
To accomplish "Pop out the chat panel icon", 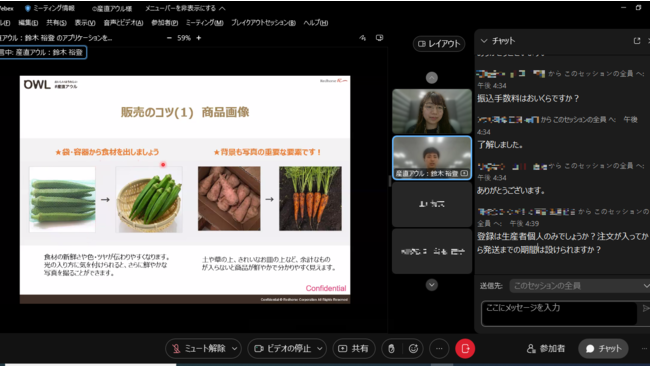I will [x=637, y=41].
